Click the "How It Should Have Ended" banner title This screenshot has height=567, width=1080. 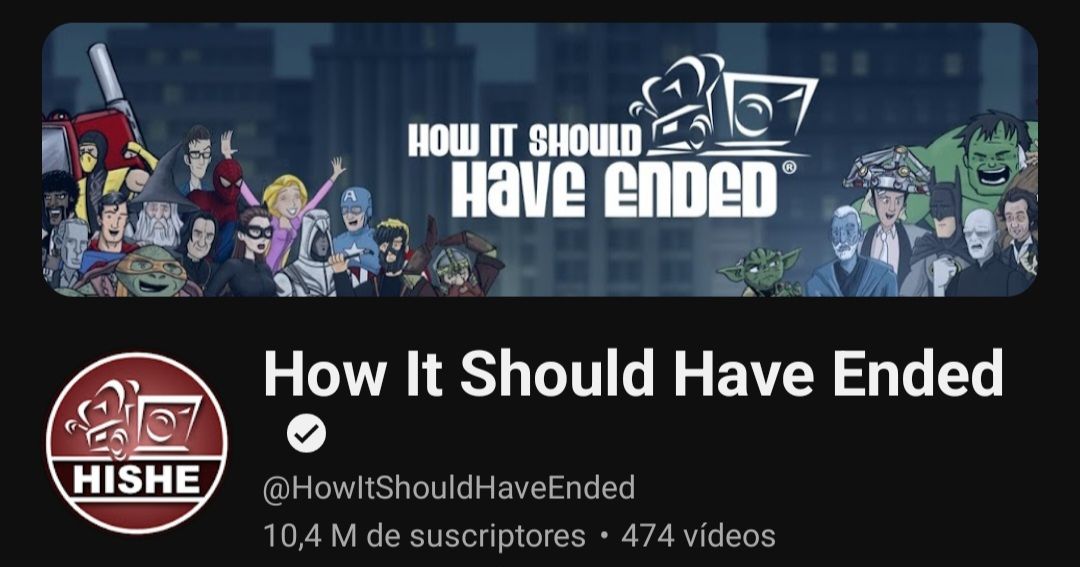(592, 171)
